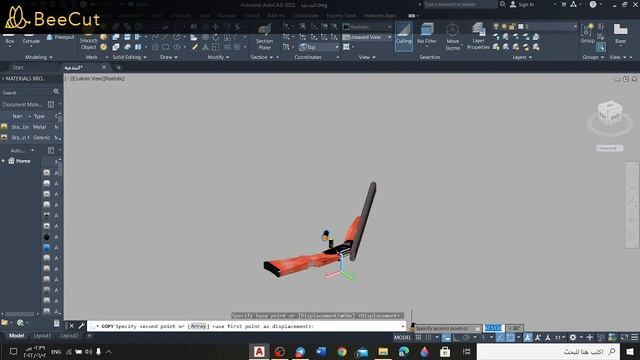Open the No Filter selection dropdown
Image resolution: width=640 pixels, height=360 pixels.
click(427, 34)
